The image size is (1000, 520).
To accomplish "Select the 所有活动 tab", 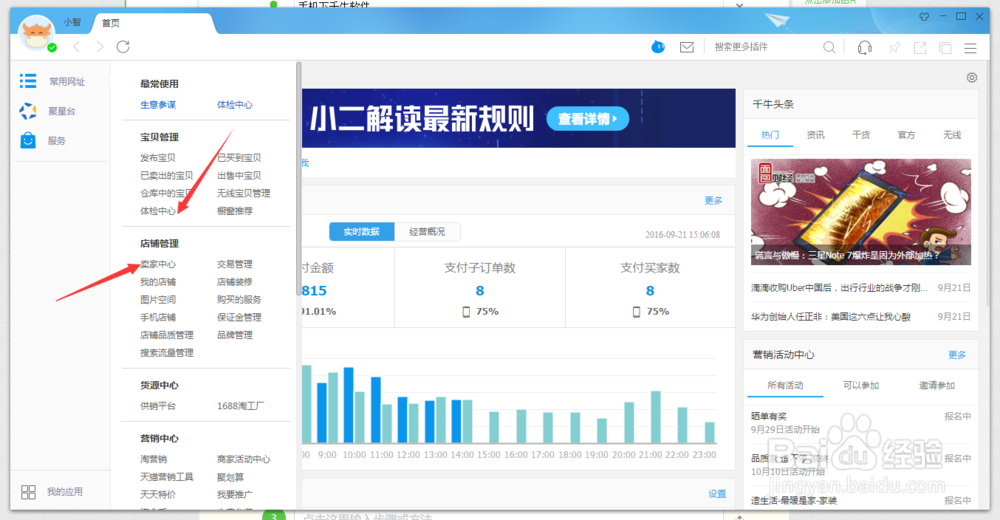I will tap(785, 385).
